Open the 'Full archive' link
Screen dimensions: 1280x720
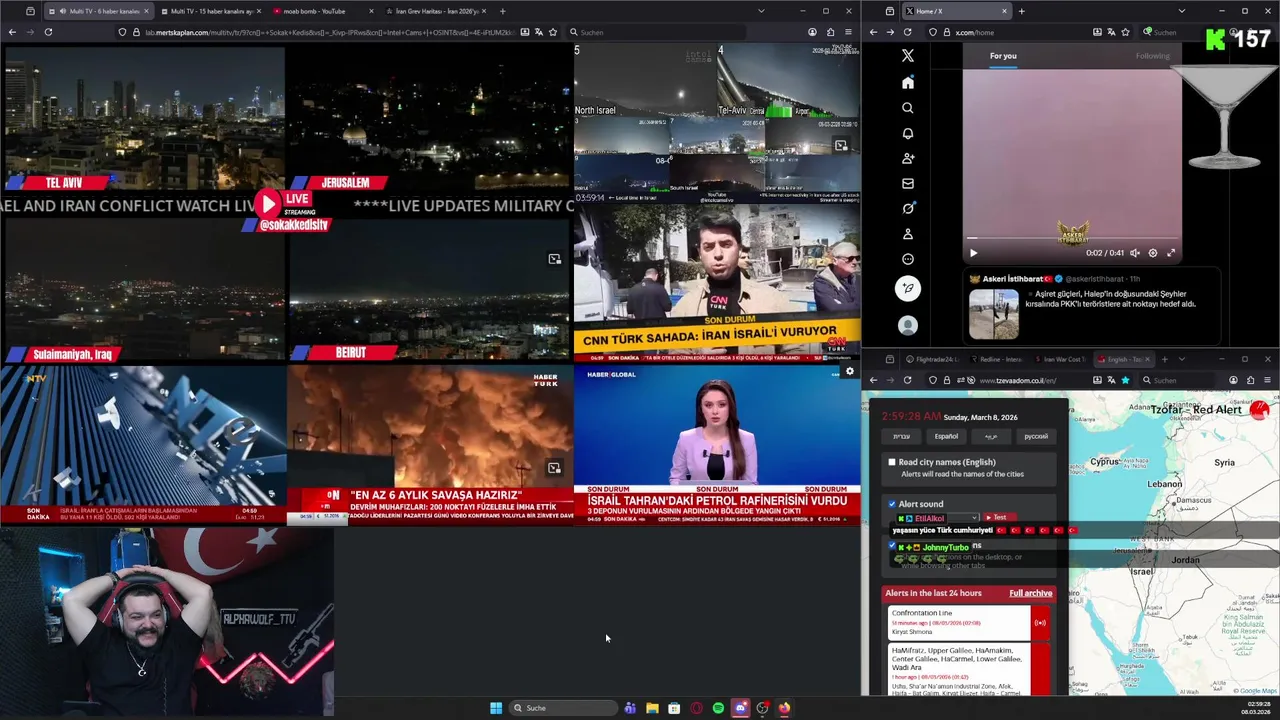1030,593
